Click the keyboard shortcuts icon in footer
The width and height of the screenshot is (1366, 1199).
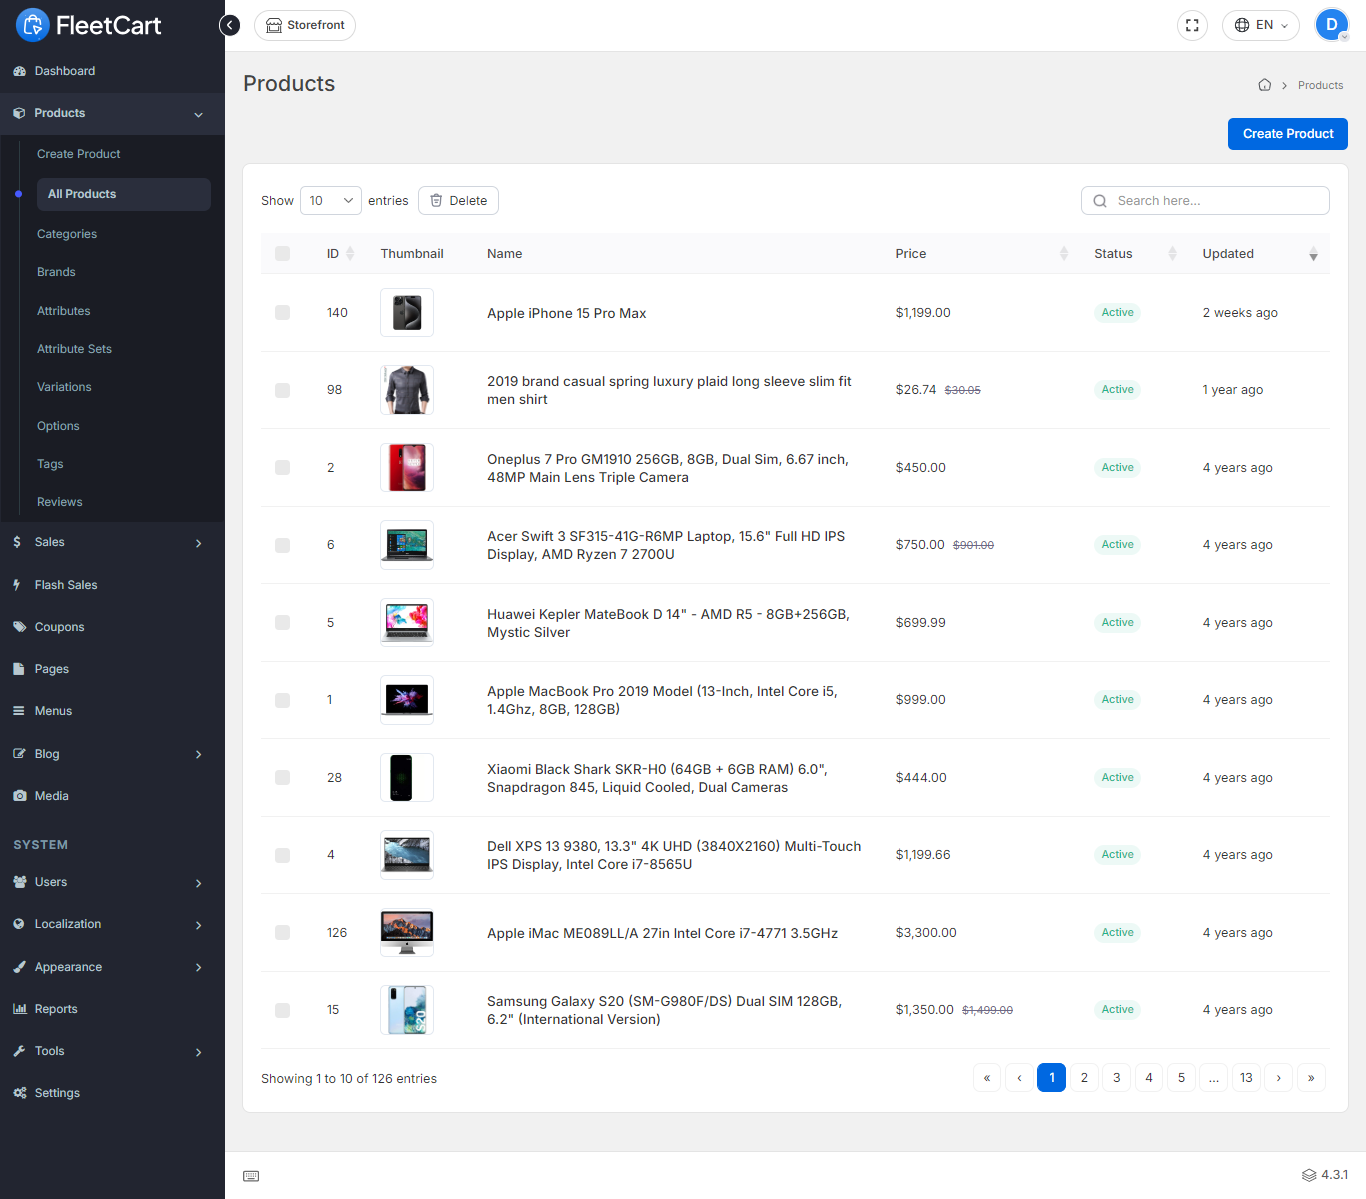(251, 1176)
